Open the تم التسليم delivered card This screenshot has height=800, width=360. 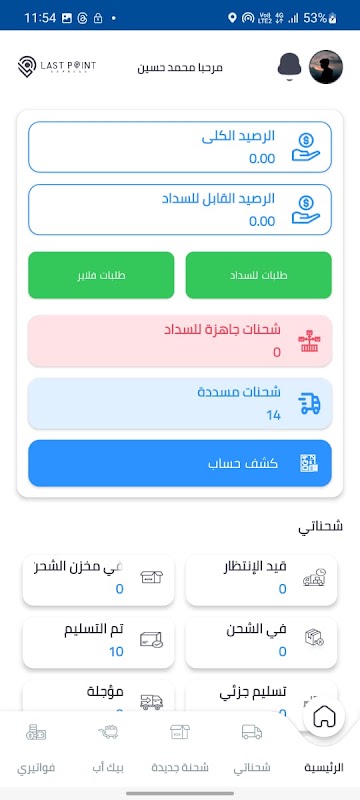pos(98,643)
